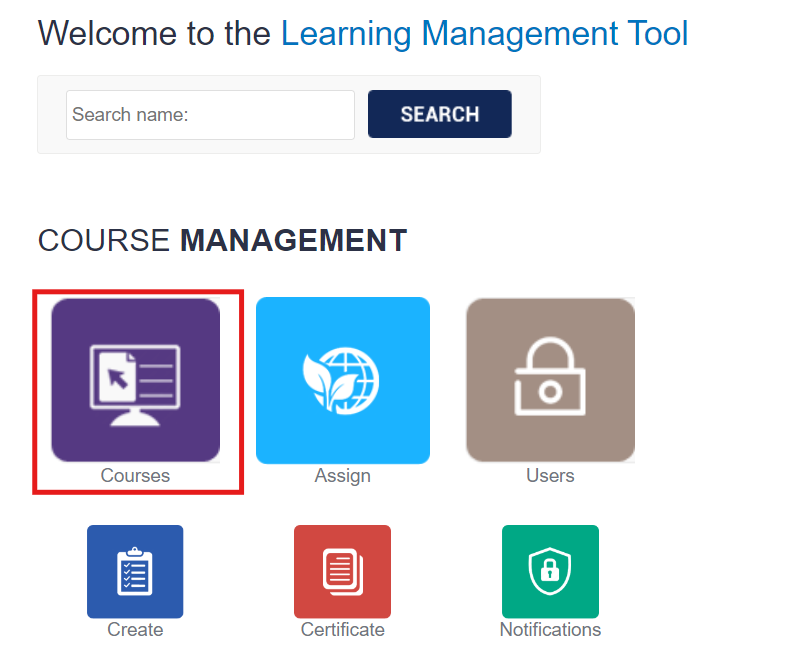Click the word COURSE in the heading
This screenshot has height=667, width=805.
104,241
